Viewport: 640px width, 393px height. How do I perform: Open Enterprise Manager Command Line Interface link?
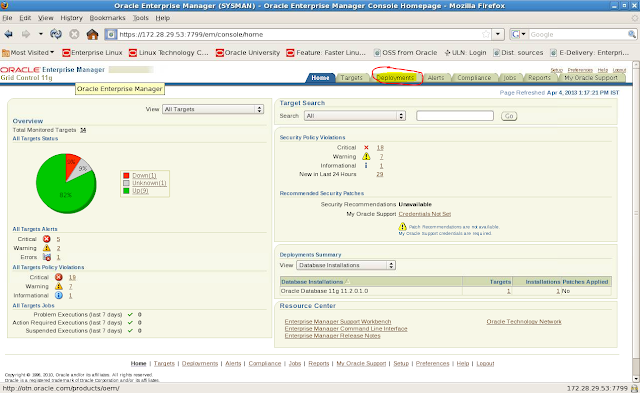click(346, 329)
